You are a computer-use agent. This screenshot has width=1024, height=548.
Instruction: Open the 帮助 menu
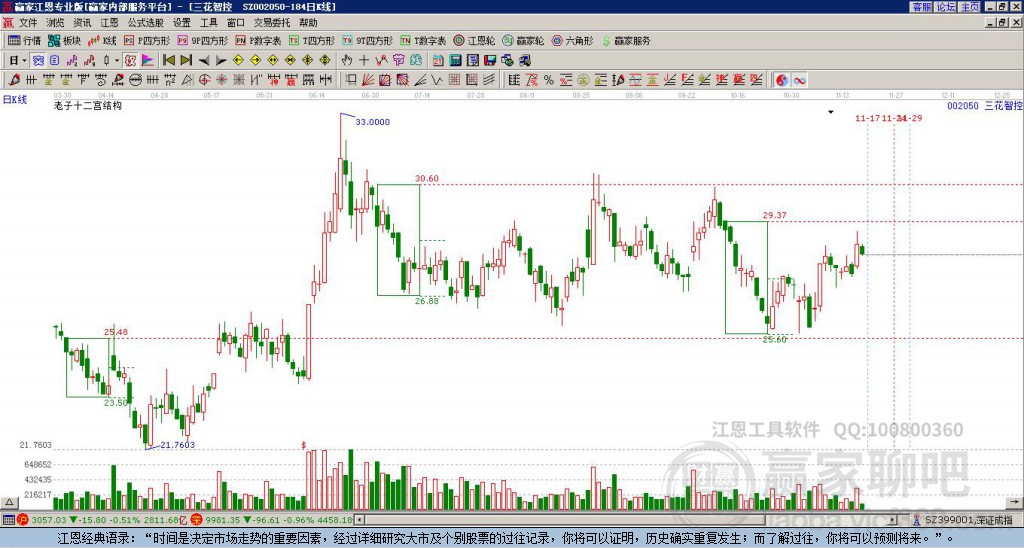[x=308, y=23]
